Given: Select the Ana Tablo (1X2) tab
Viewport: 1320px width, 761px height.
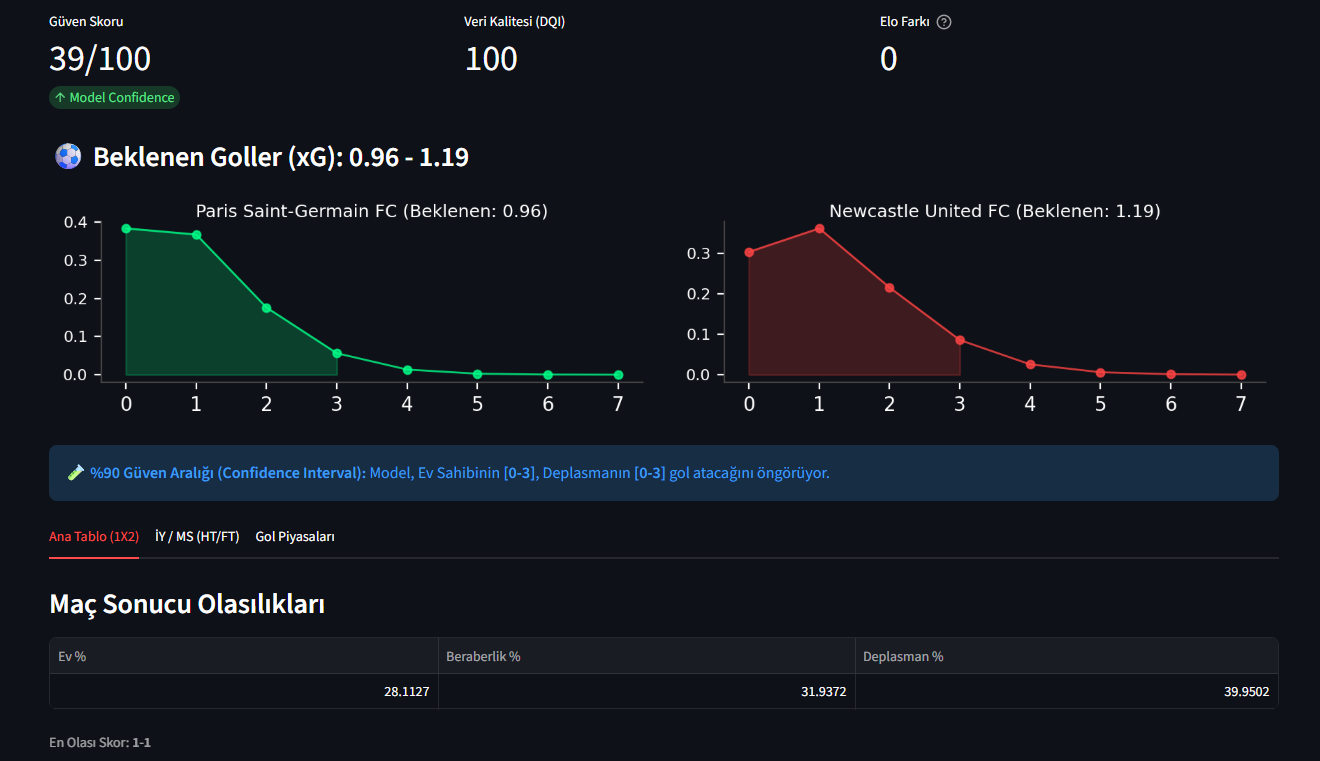Looking at the screenshot, I should pyautogui.click(x=93, y=536).
